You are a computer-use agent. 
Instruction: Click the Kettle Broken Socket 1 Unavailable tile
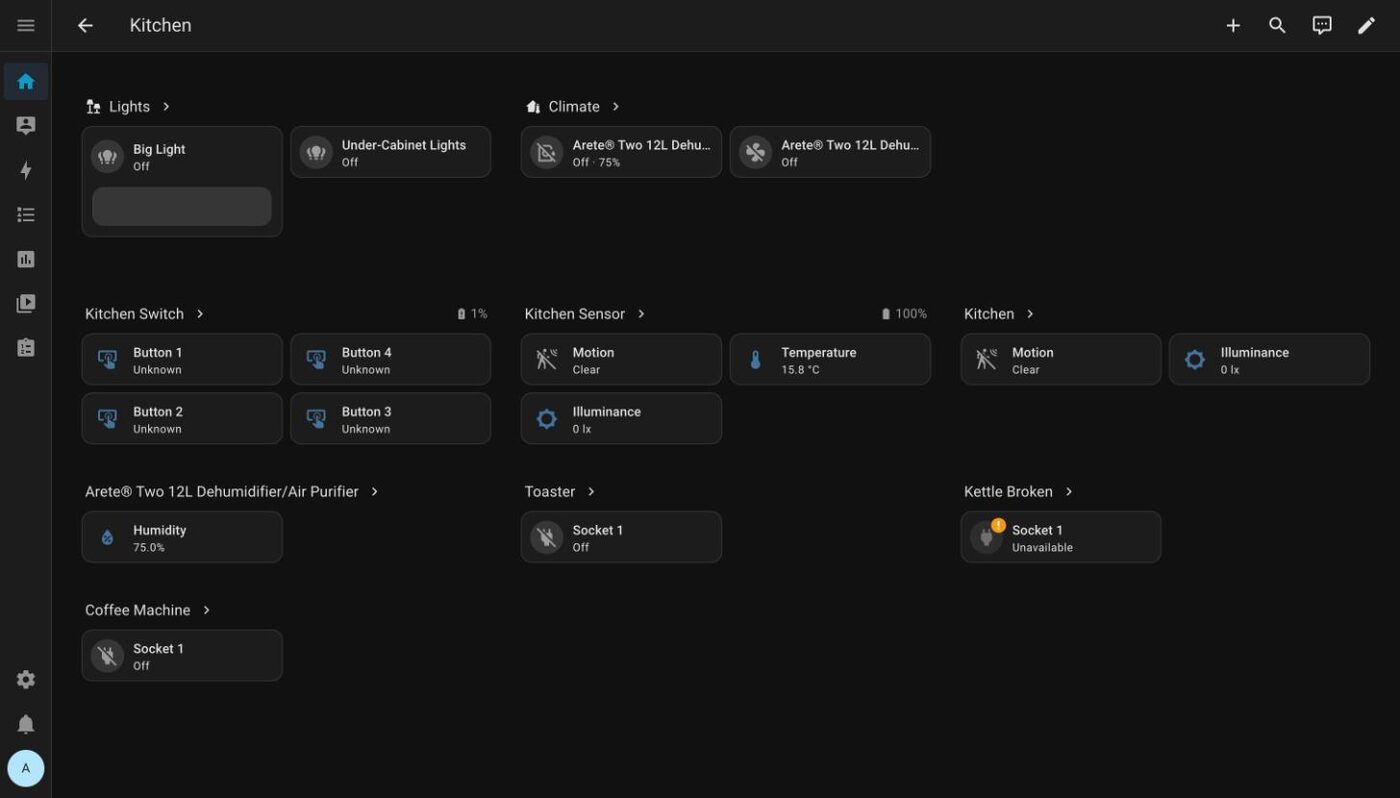click(x=1061, y=537)
